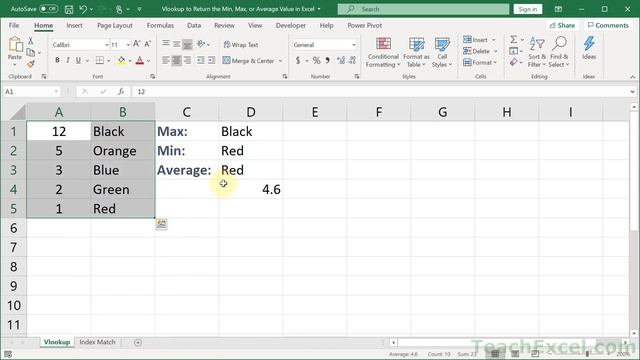The height and width of the screenshot is (360, 640).
Task: Click the Share button
Action: (x=562, y=25)
